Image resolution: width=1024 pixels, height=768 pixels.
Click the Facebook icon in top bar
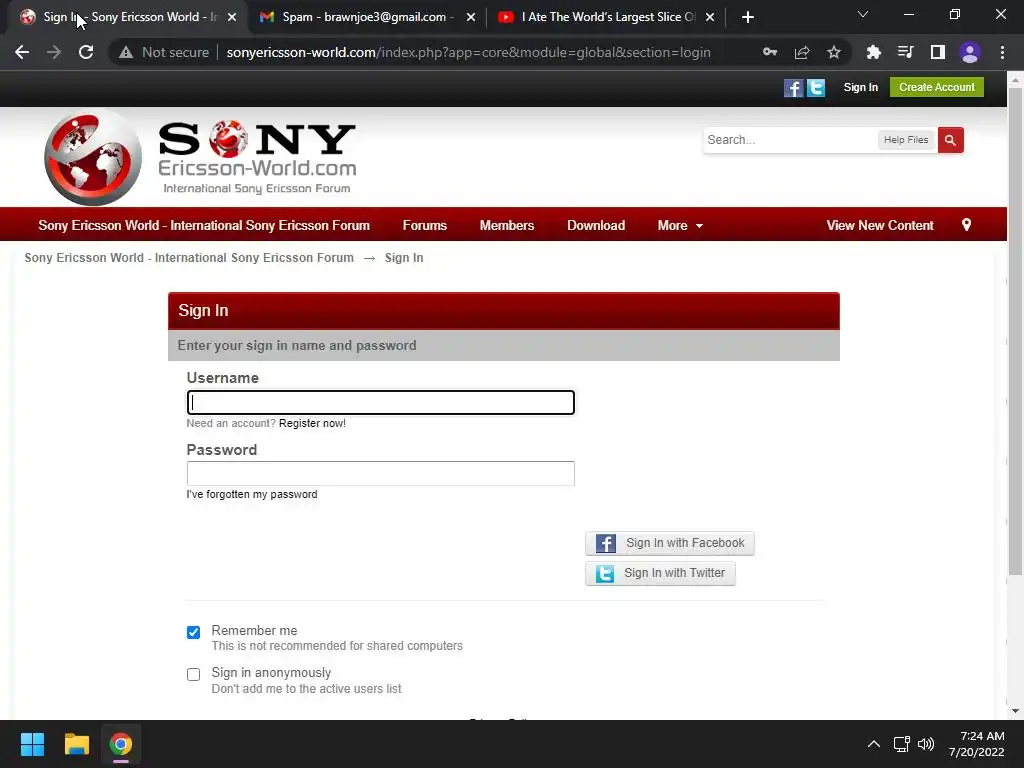point(793,88)
